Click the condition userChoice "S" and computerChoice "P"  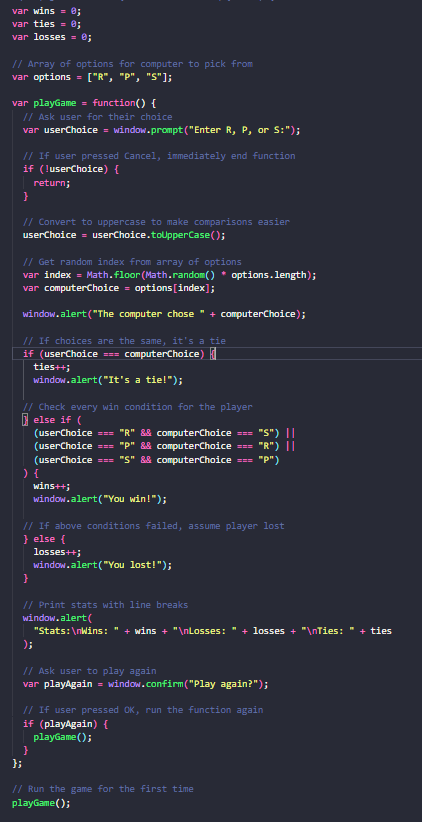(156, 460)
